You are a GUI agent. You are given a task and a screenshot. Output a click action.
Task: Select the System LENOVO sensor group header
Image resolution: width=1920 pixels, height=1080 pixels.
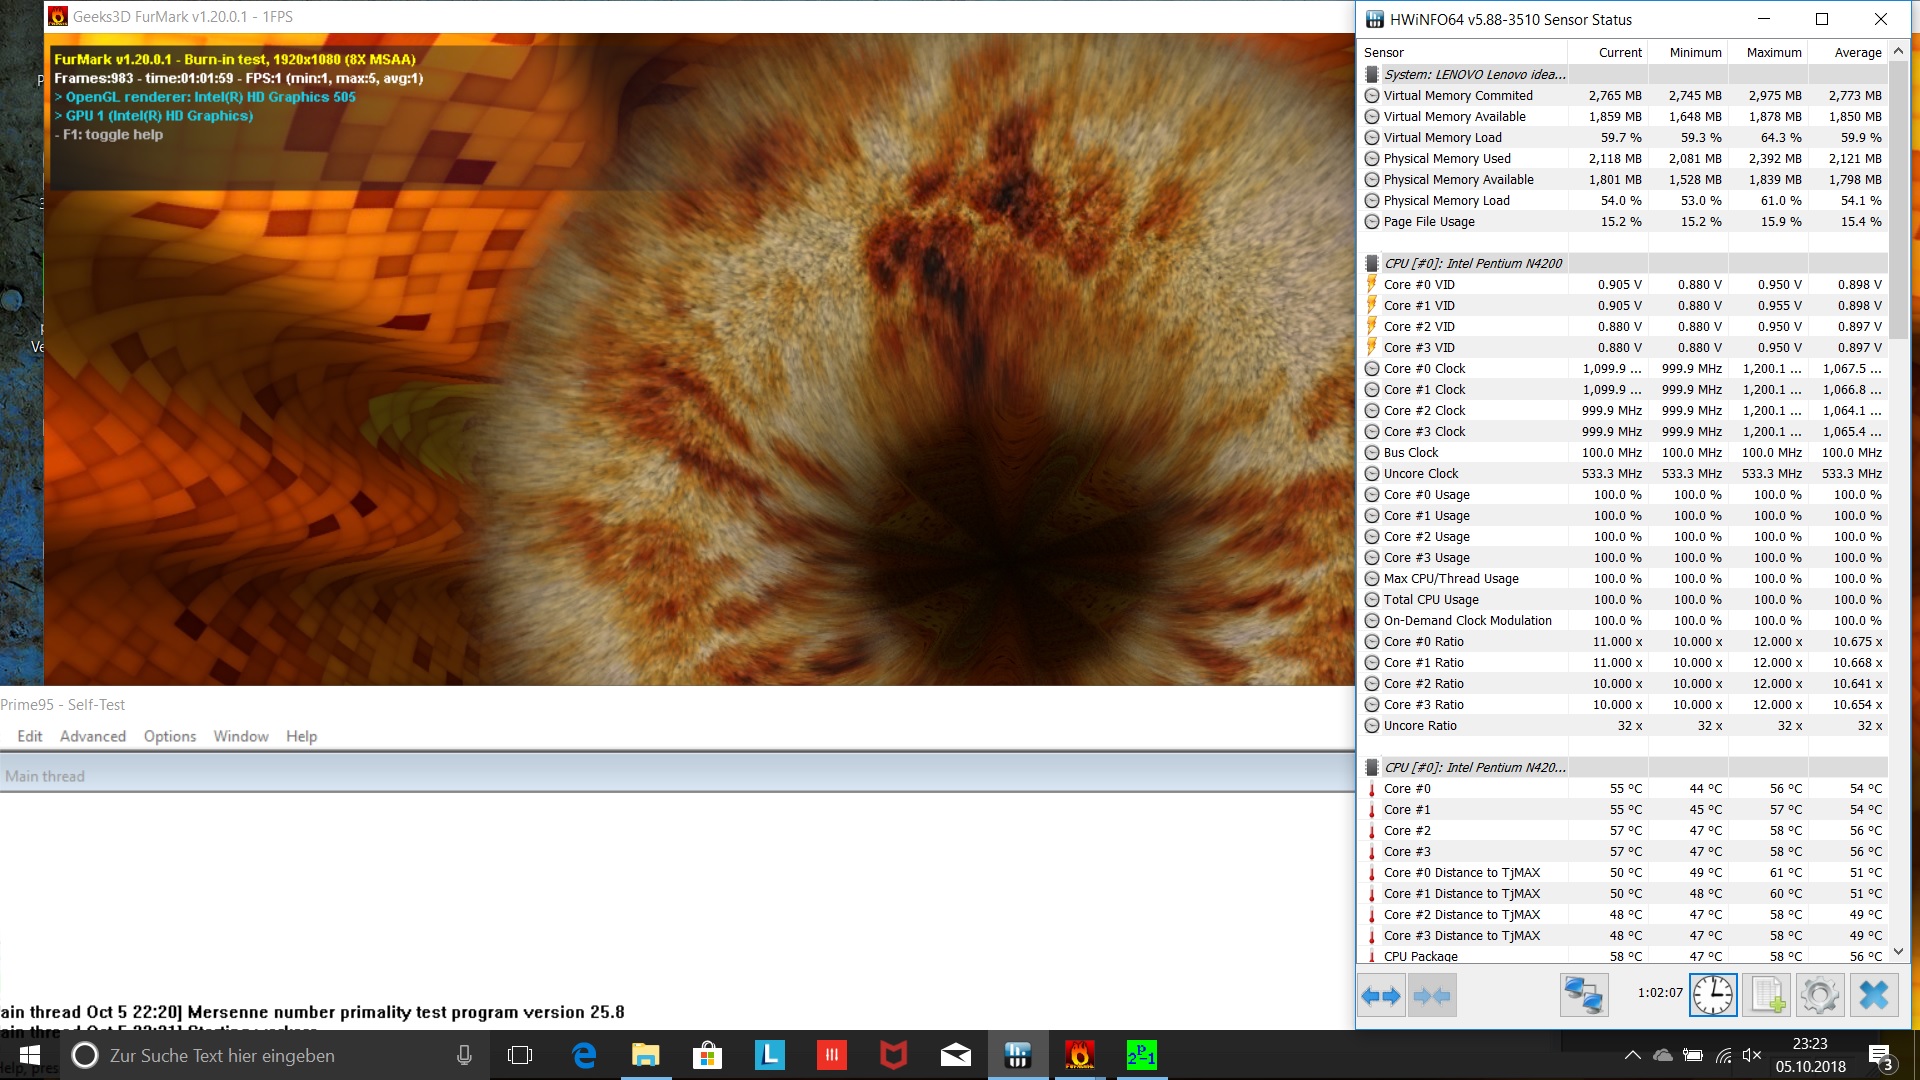(x=1474, y=74)
